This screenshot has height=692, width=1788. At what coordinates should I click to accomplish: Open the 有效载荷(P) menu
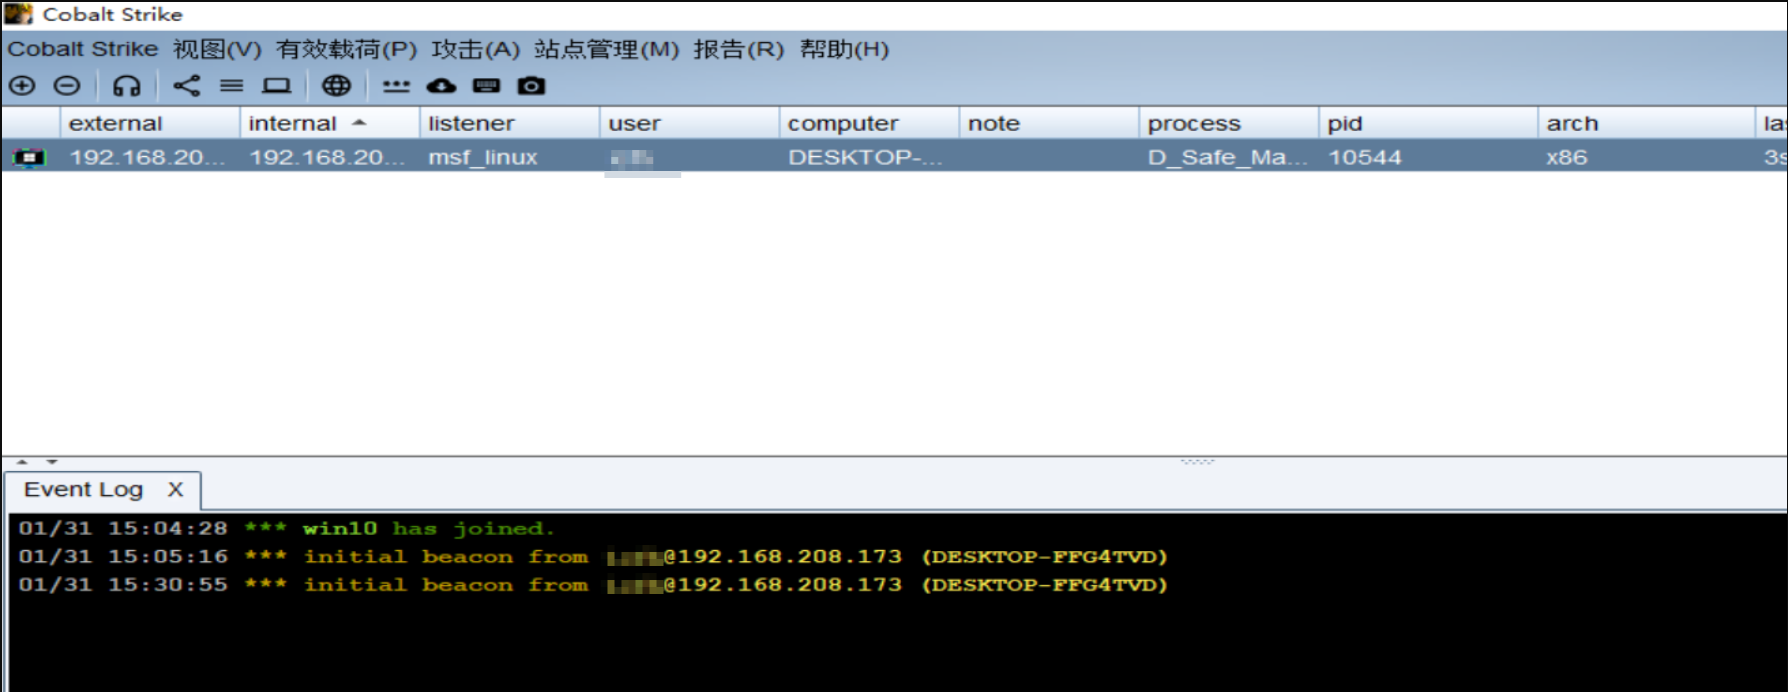[x=346, y=49]
